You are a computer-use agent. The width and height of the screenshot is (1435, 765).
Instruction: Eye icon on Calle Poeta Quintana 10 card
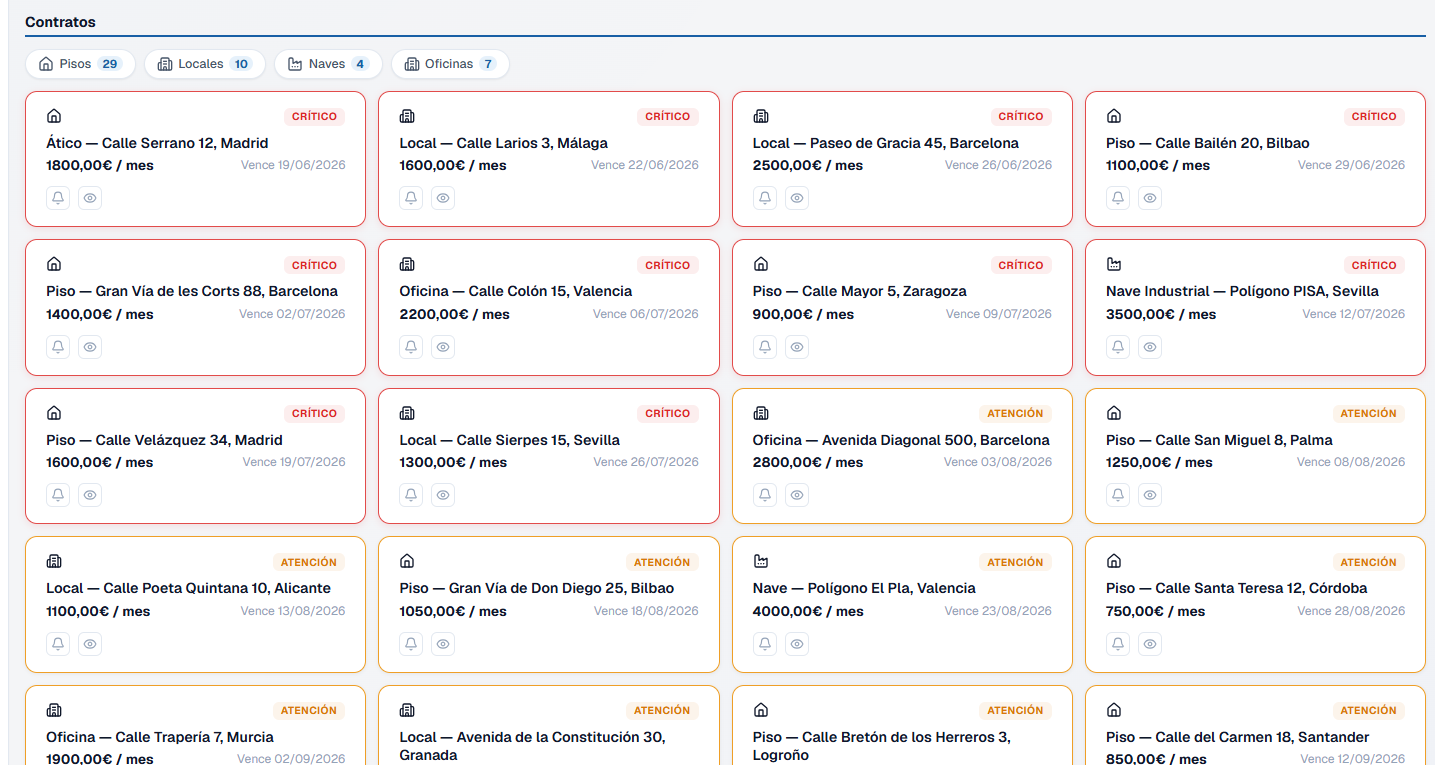90,644
